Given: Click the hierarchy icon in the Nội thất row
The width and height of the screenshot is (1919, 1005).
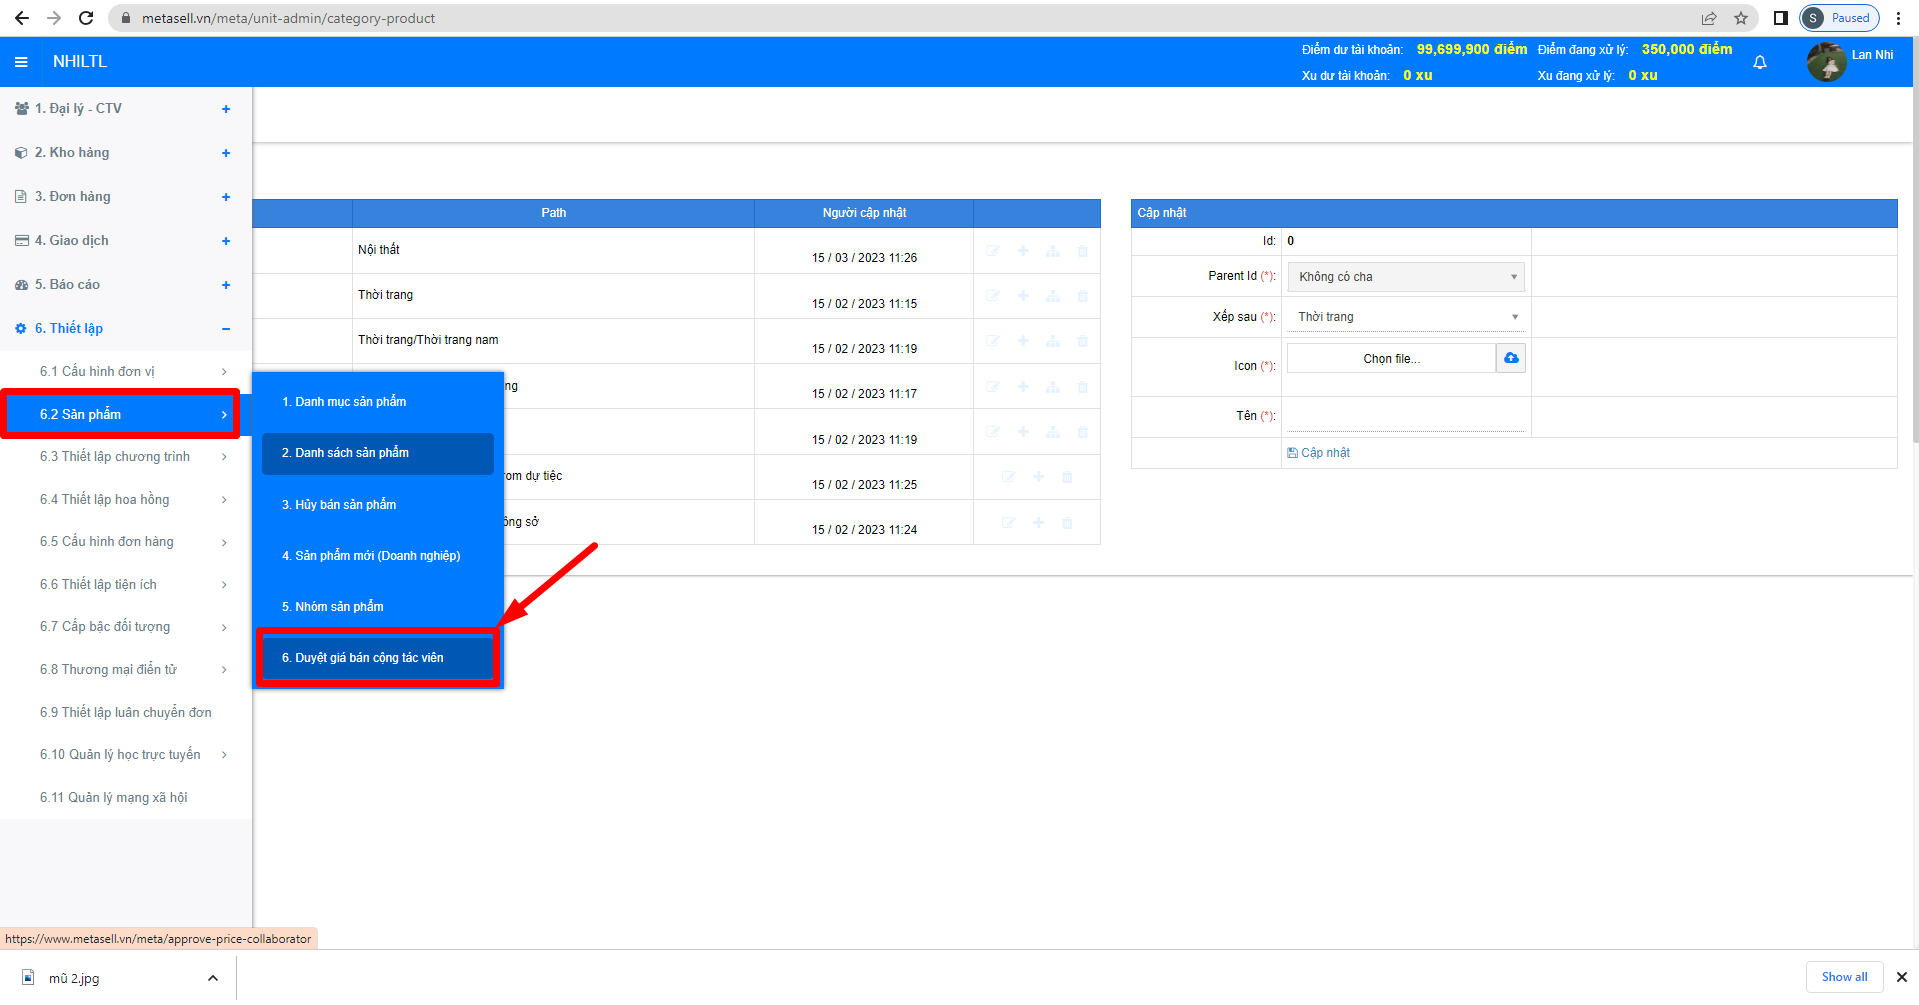Looking at the screenshot, I should (x=1052, y=251).
